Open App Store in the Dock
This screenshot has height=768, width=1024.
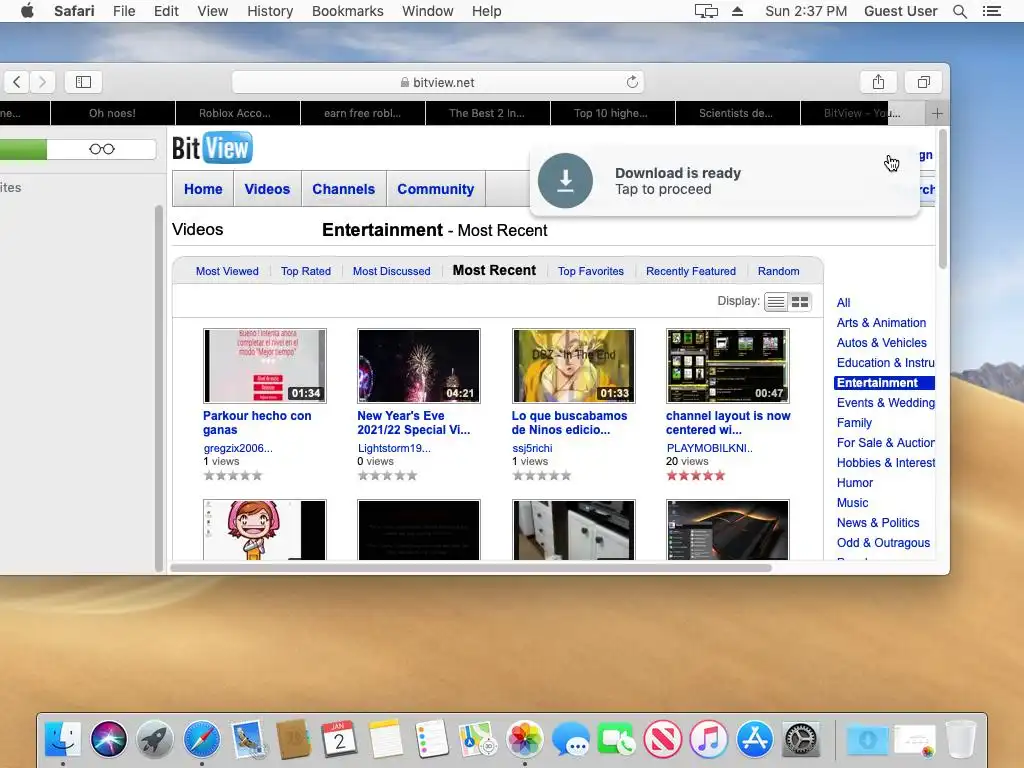point(754,739)
